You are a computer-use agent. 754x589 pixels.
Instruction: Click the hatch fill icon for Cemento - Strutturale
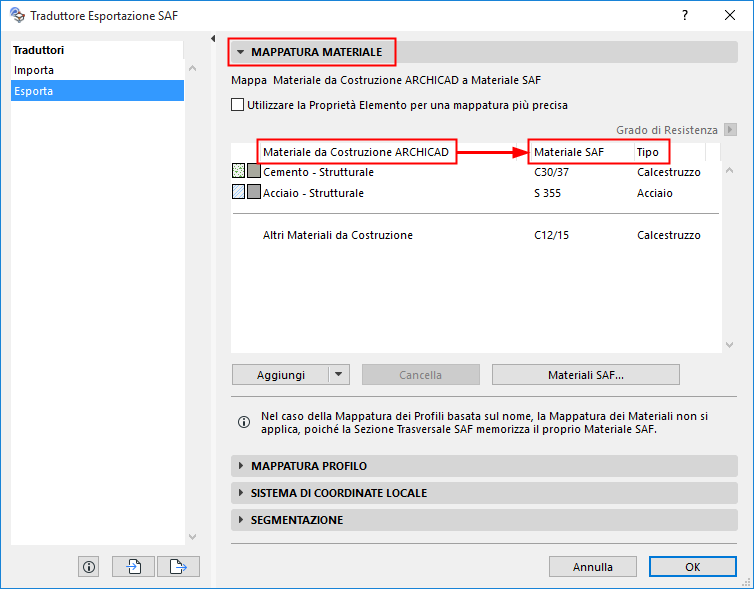point(239,171)
